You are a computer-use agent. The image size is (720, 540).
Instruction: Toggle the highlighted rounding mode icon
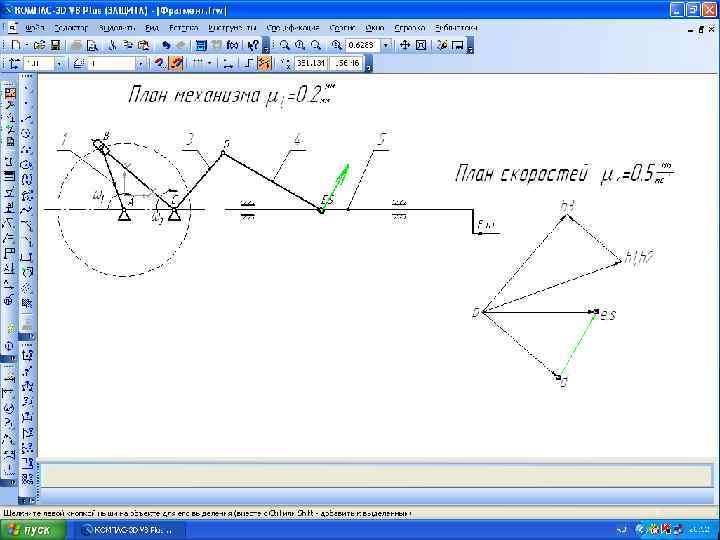click(x=264, y=63)
